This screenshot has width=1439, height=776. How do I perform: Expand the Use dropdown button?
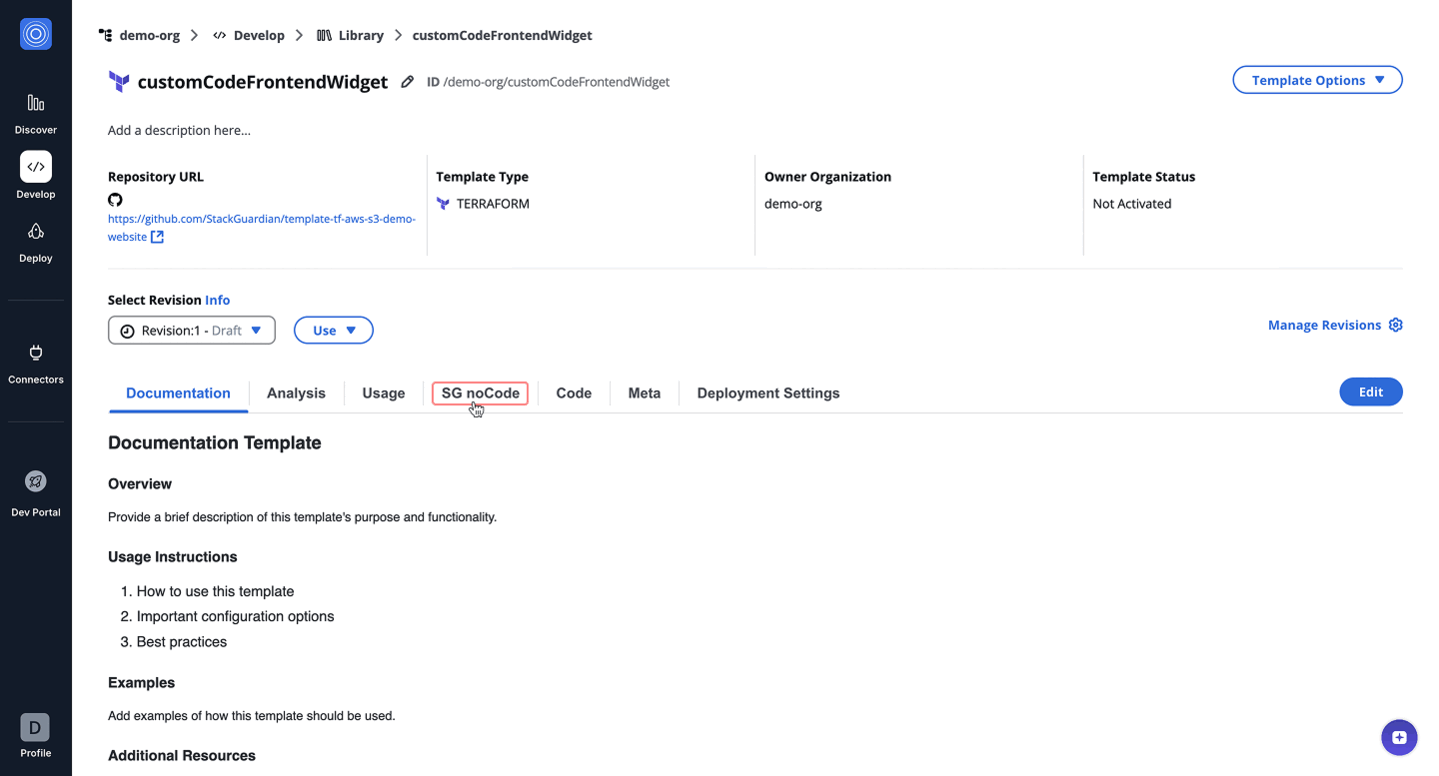point(333,330)
